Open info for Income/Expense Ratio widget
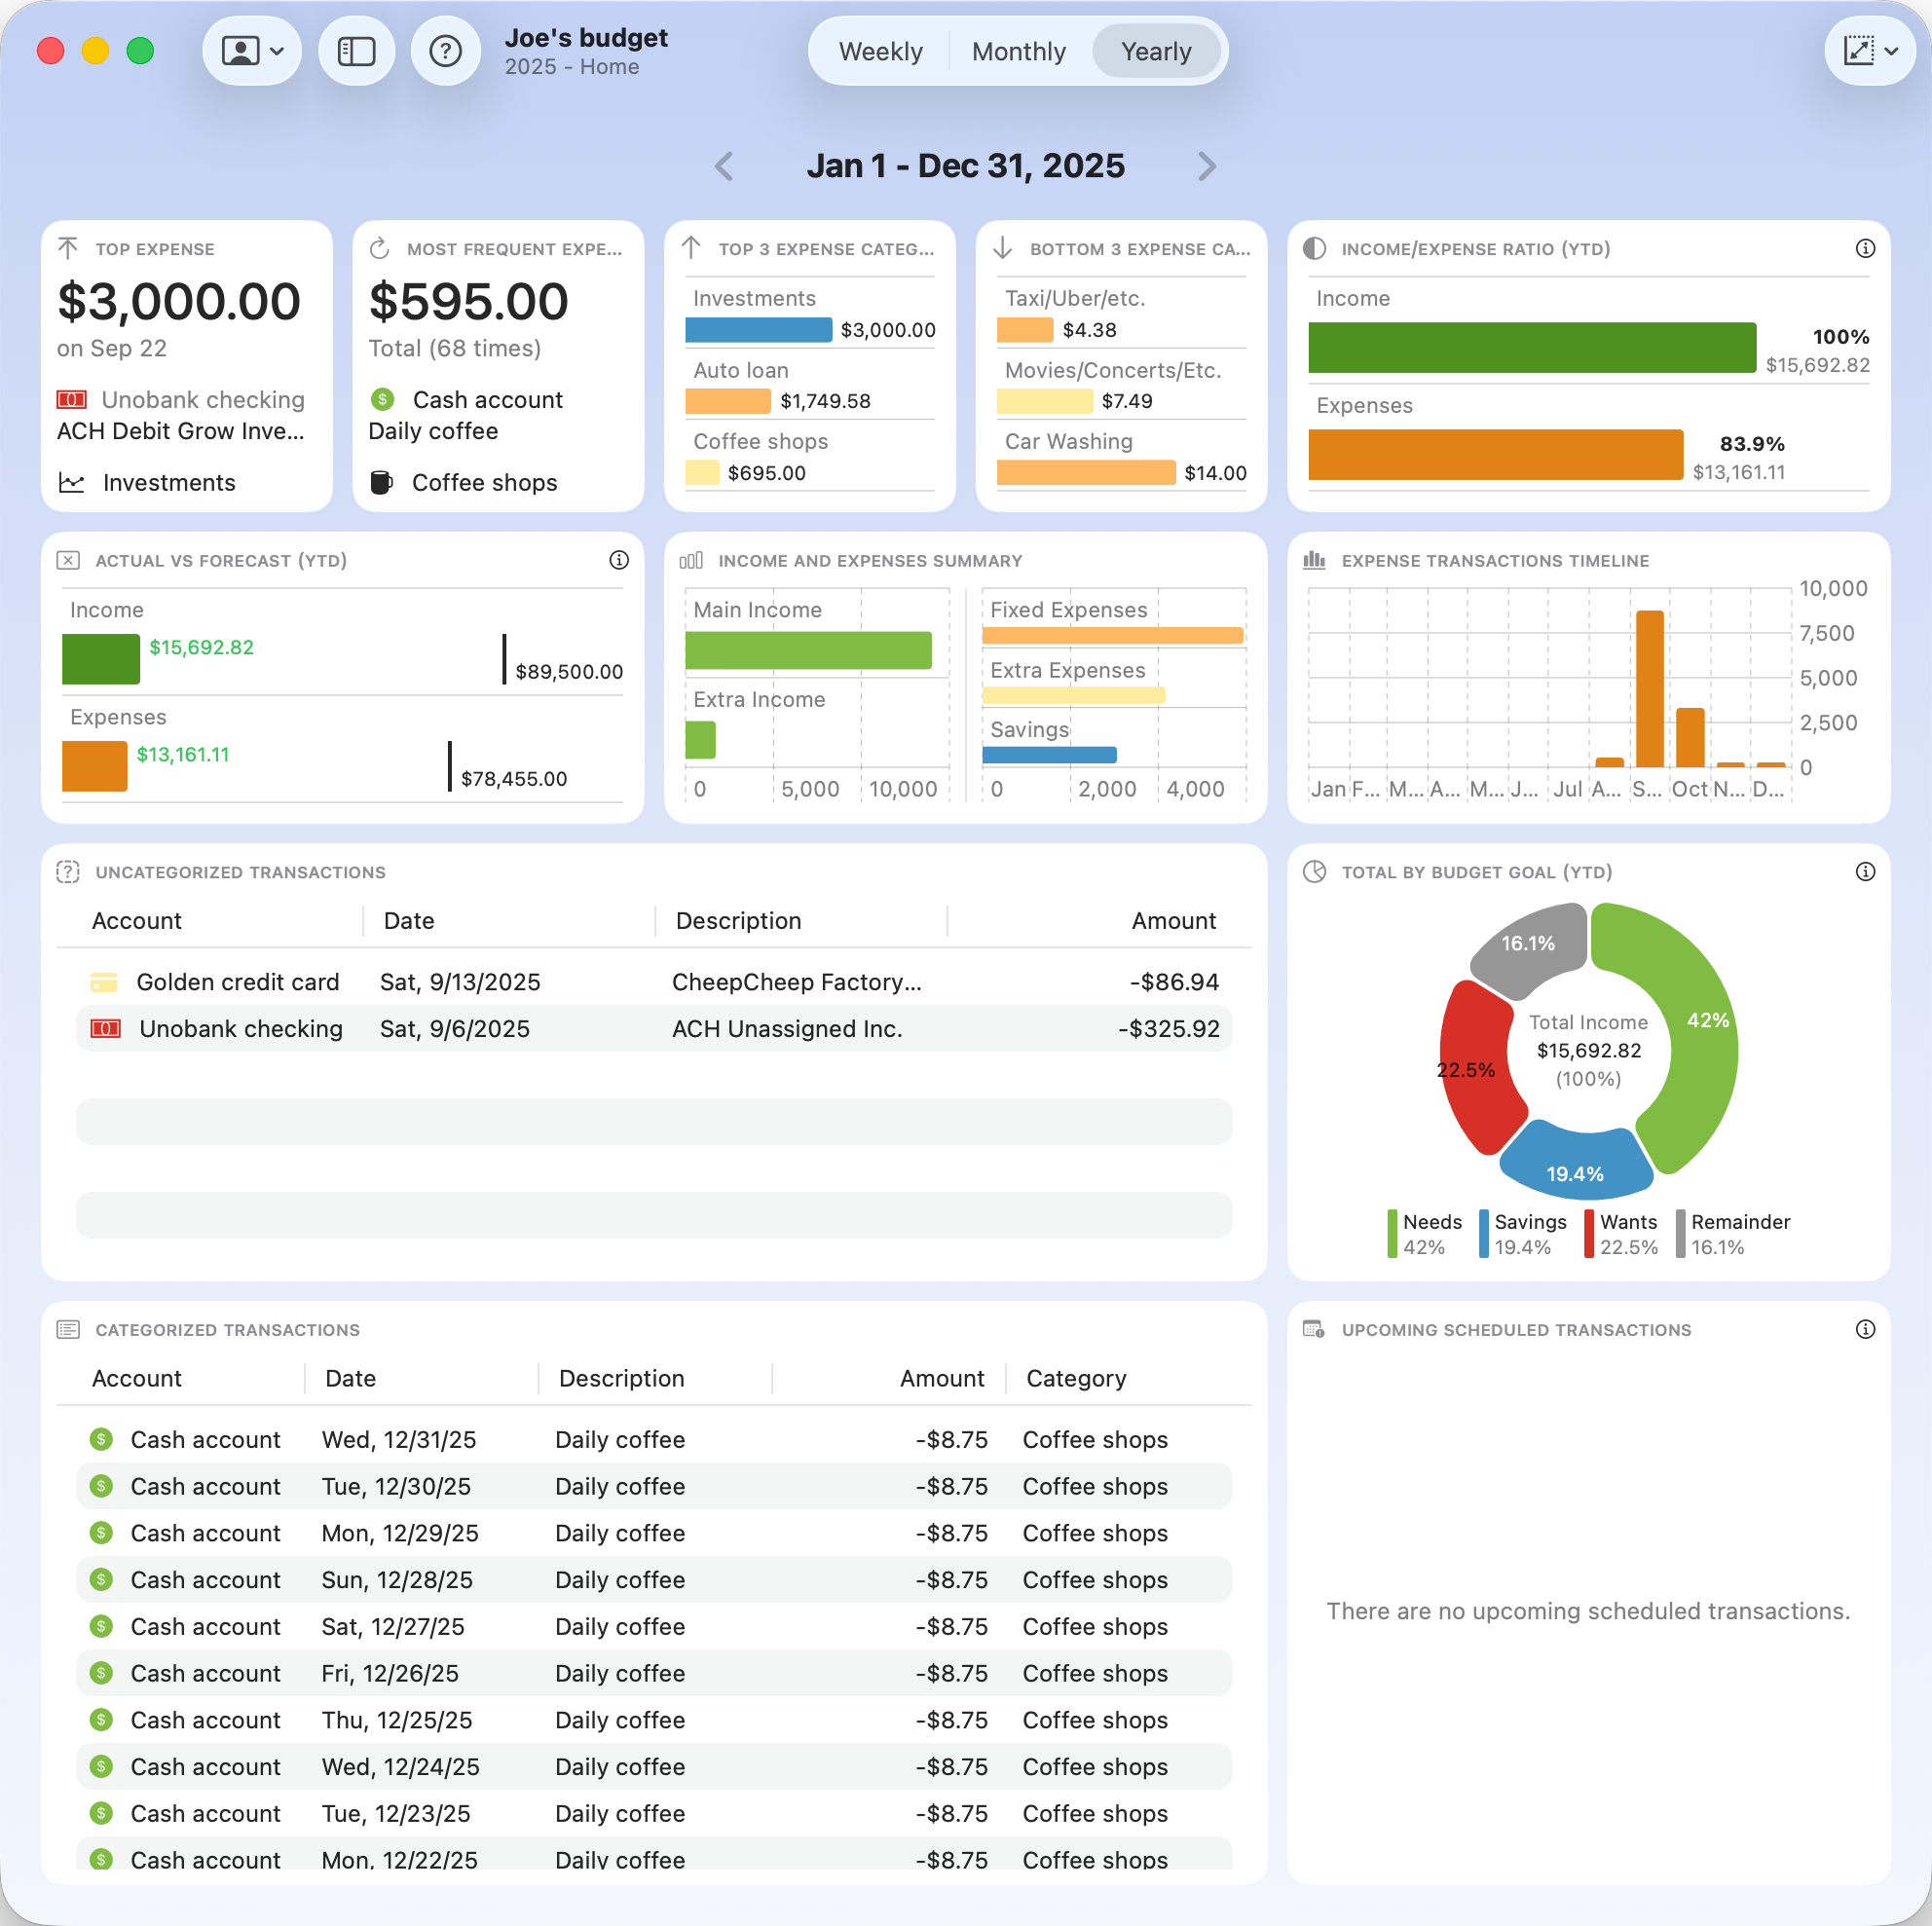 tap(1865, 249)
